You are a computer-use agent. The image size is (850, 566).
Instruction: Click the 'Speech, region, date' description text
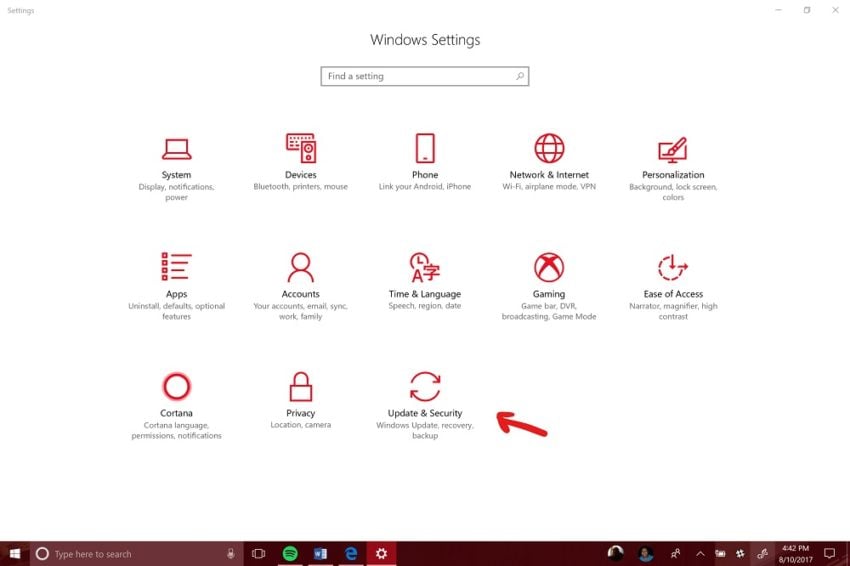(425, 306)
